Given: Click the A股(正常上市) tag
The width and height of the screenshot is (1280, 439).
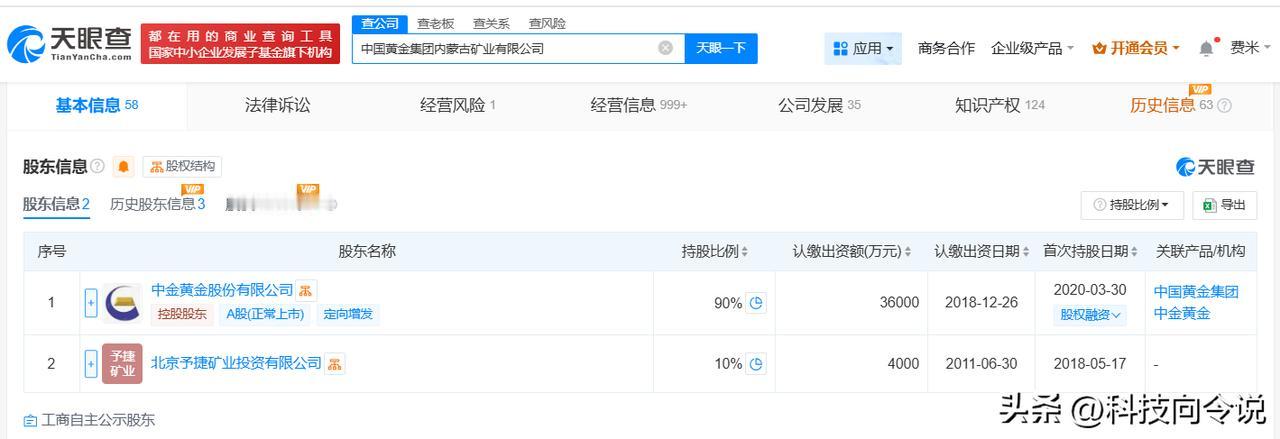Looking at the screenshot, I should tap(264, 314).
